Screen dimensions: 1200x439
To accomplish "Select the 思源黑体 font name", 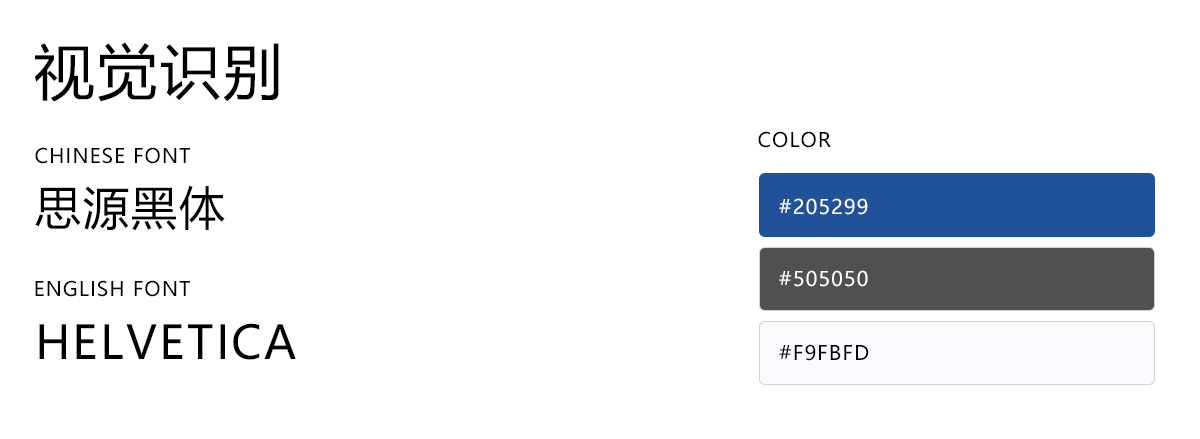I will pyautogui.click(x=130, y=209).
